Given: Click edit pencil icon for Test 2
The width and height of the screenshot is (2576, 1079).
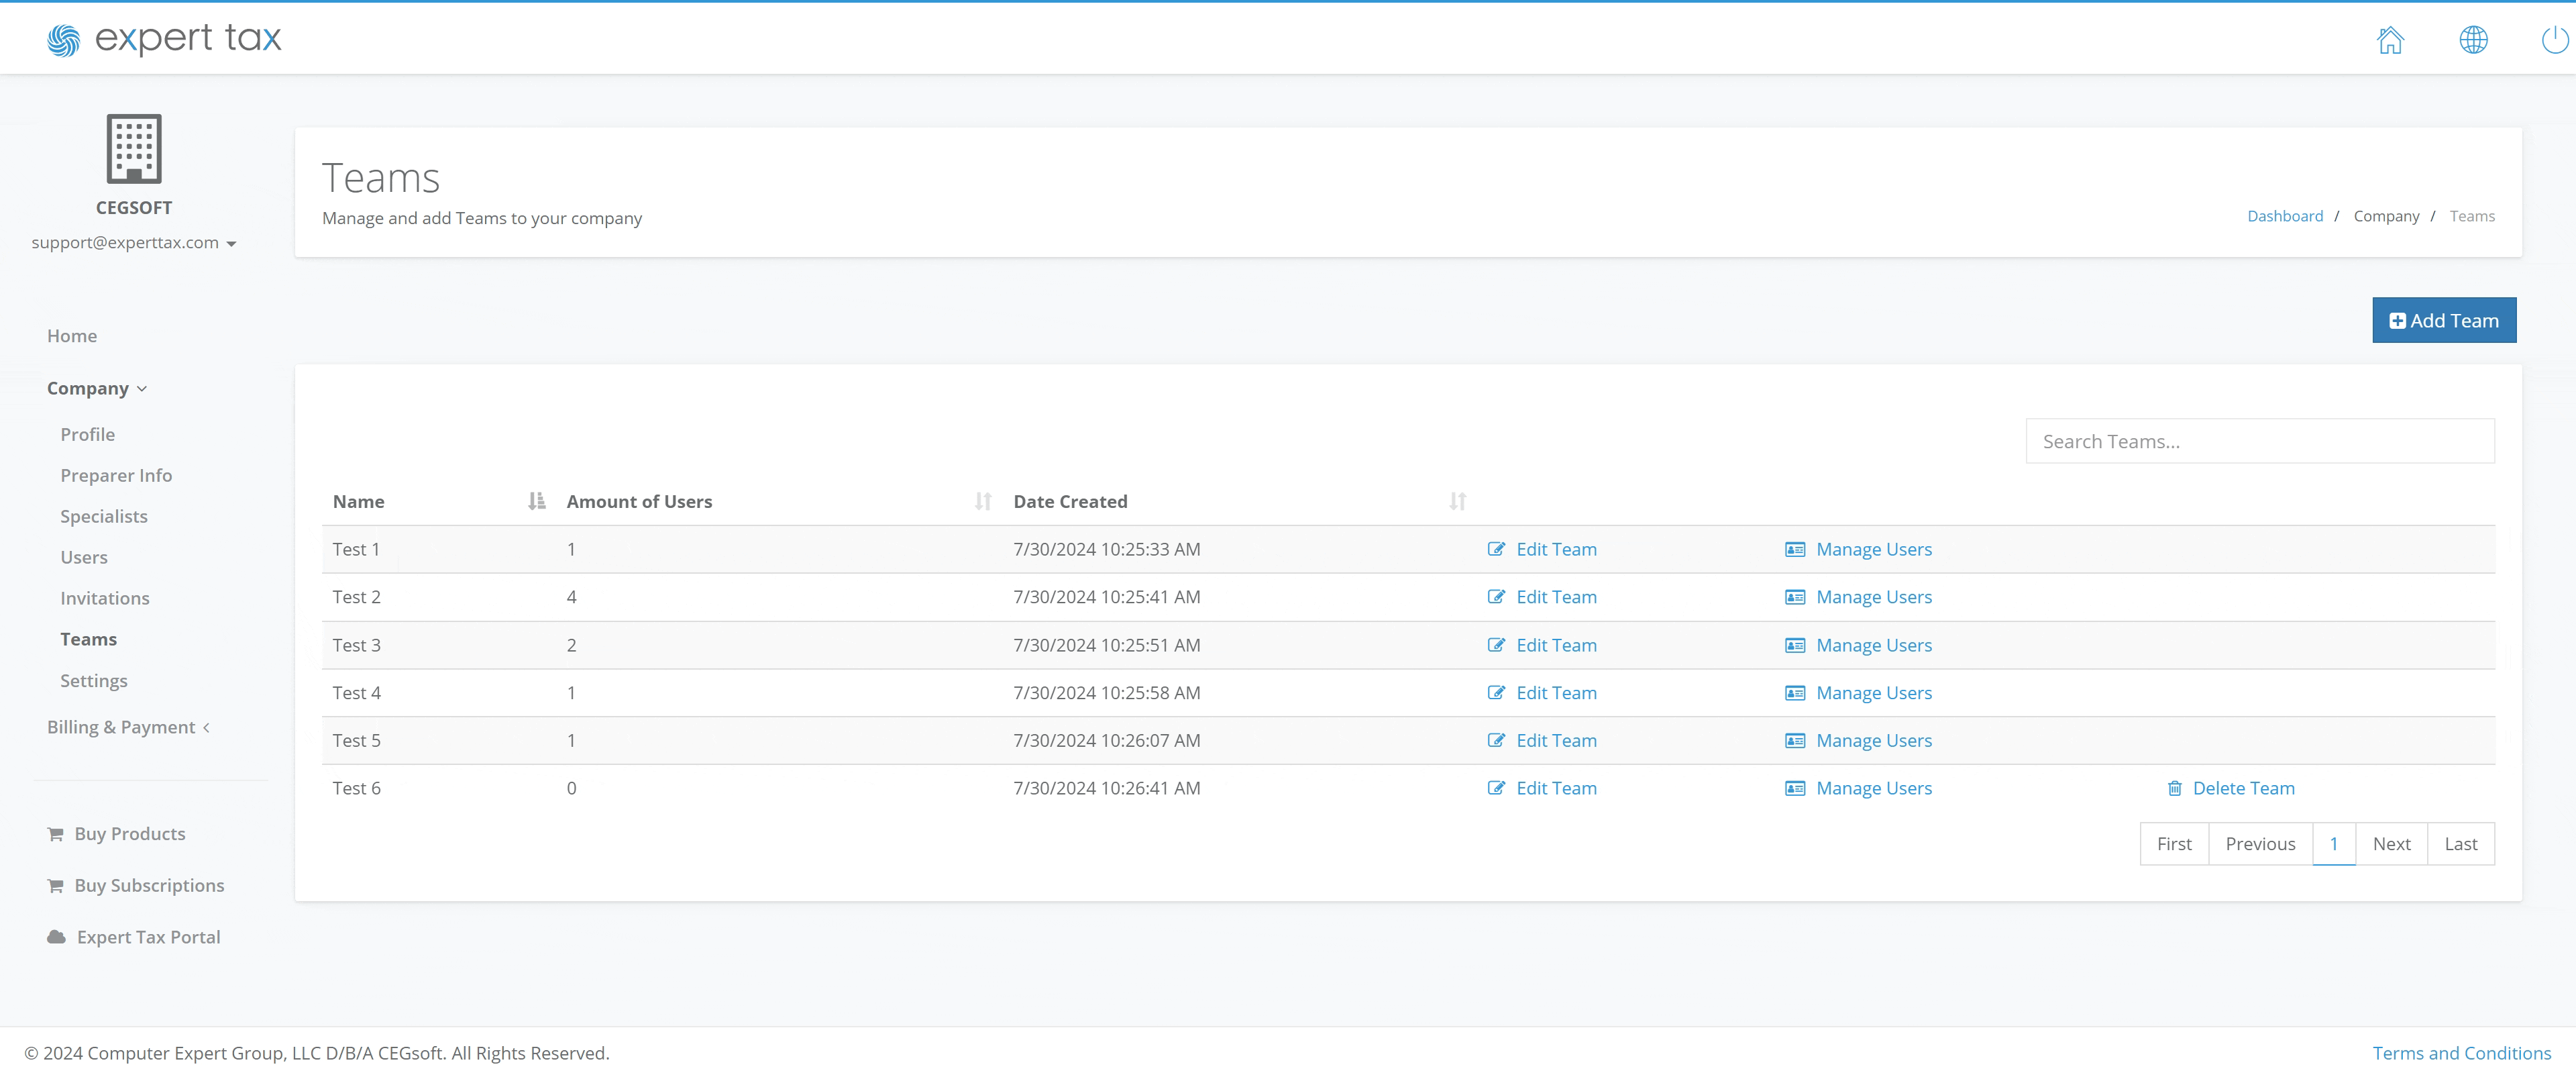Looking at the screenshot, I should (x=1495, y=597).
